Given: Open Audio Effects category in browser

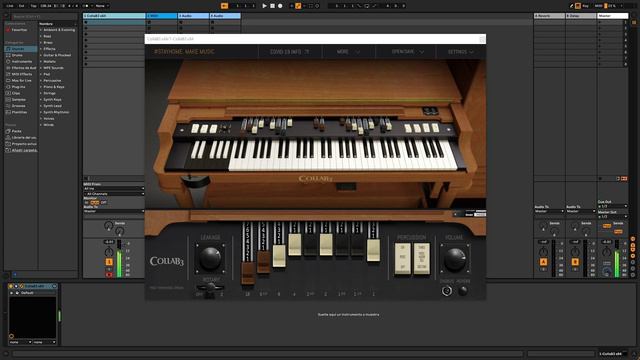Looking at the screenshot, I should (x=20, y=68).
